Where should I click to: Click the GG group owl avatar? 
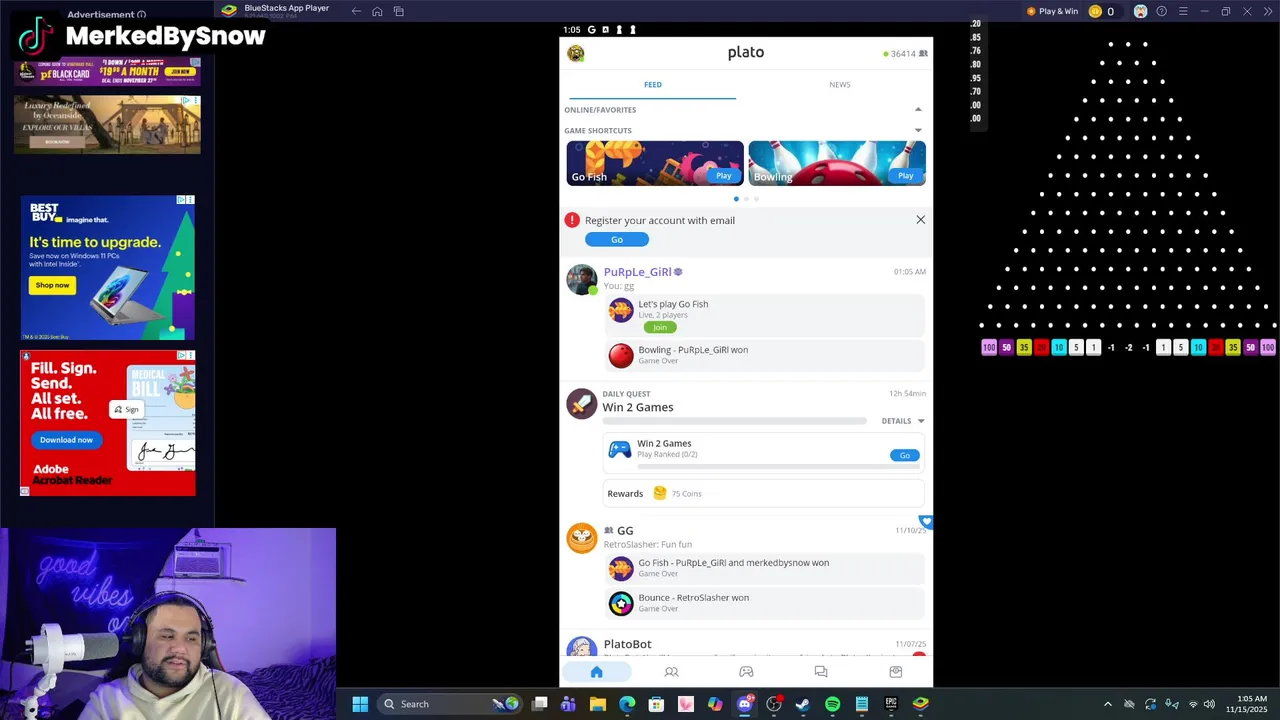click(581, 538)
